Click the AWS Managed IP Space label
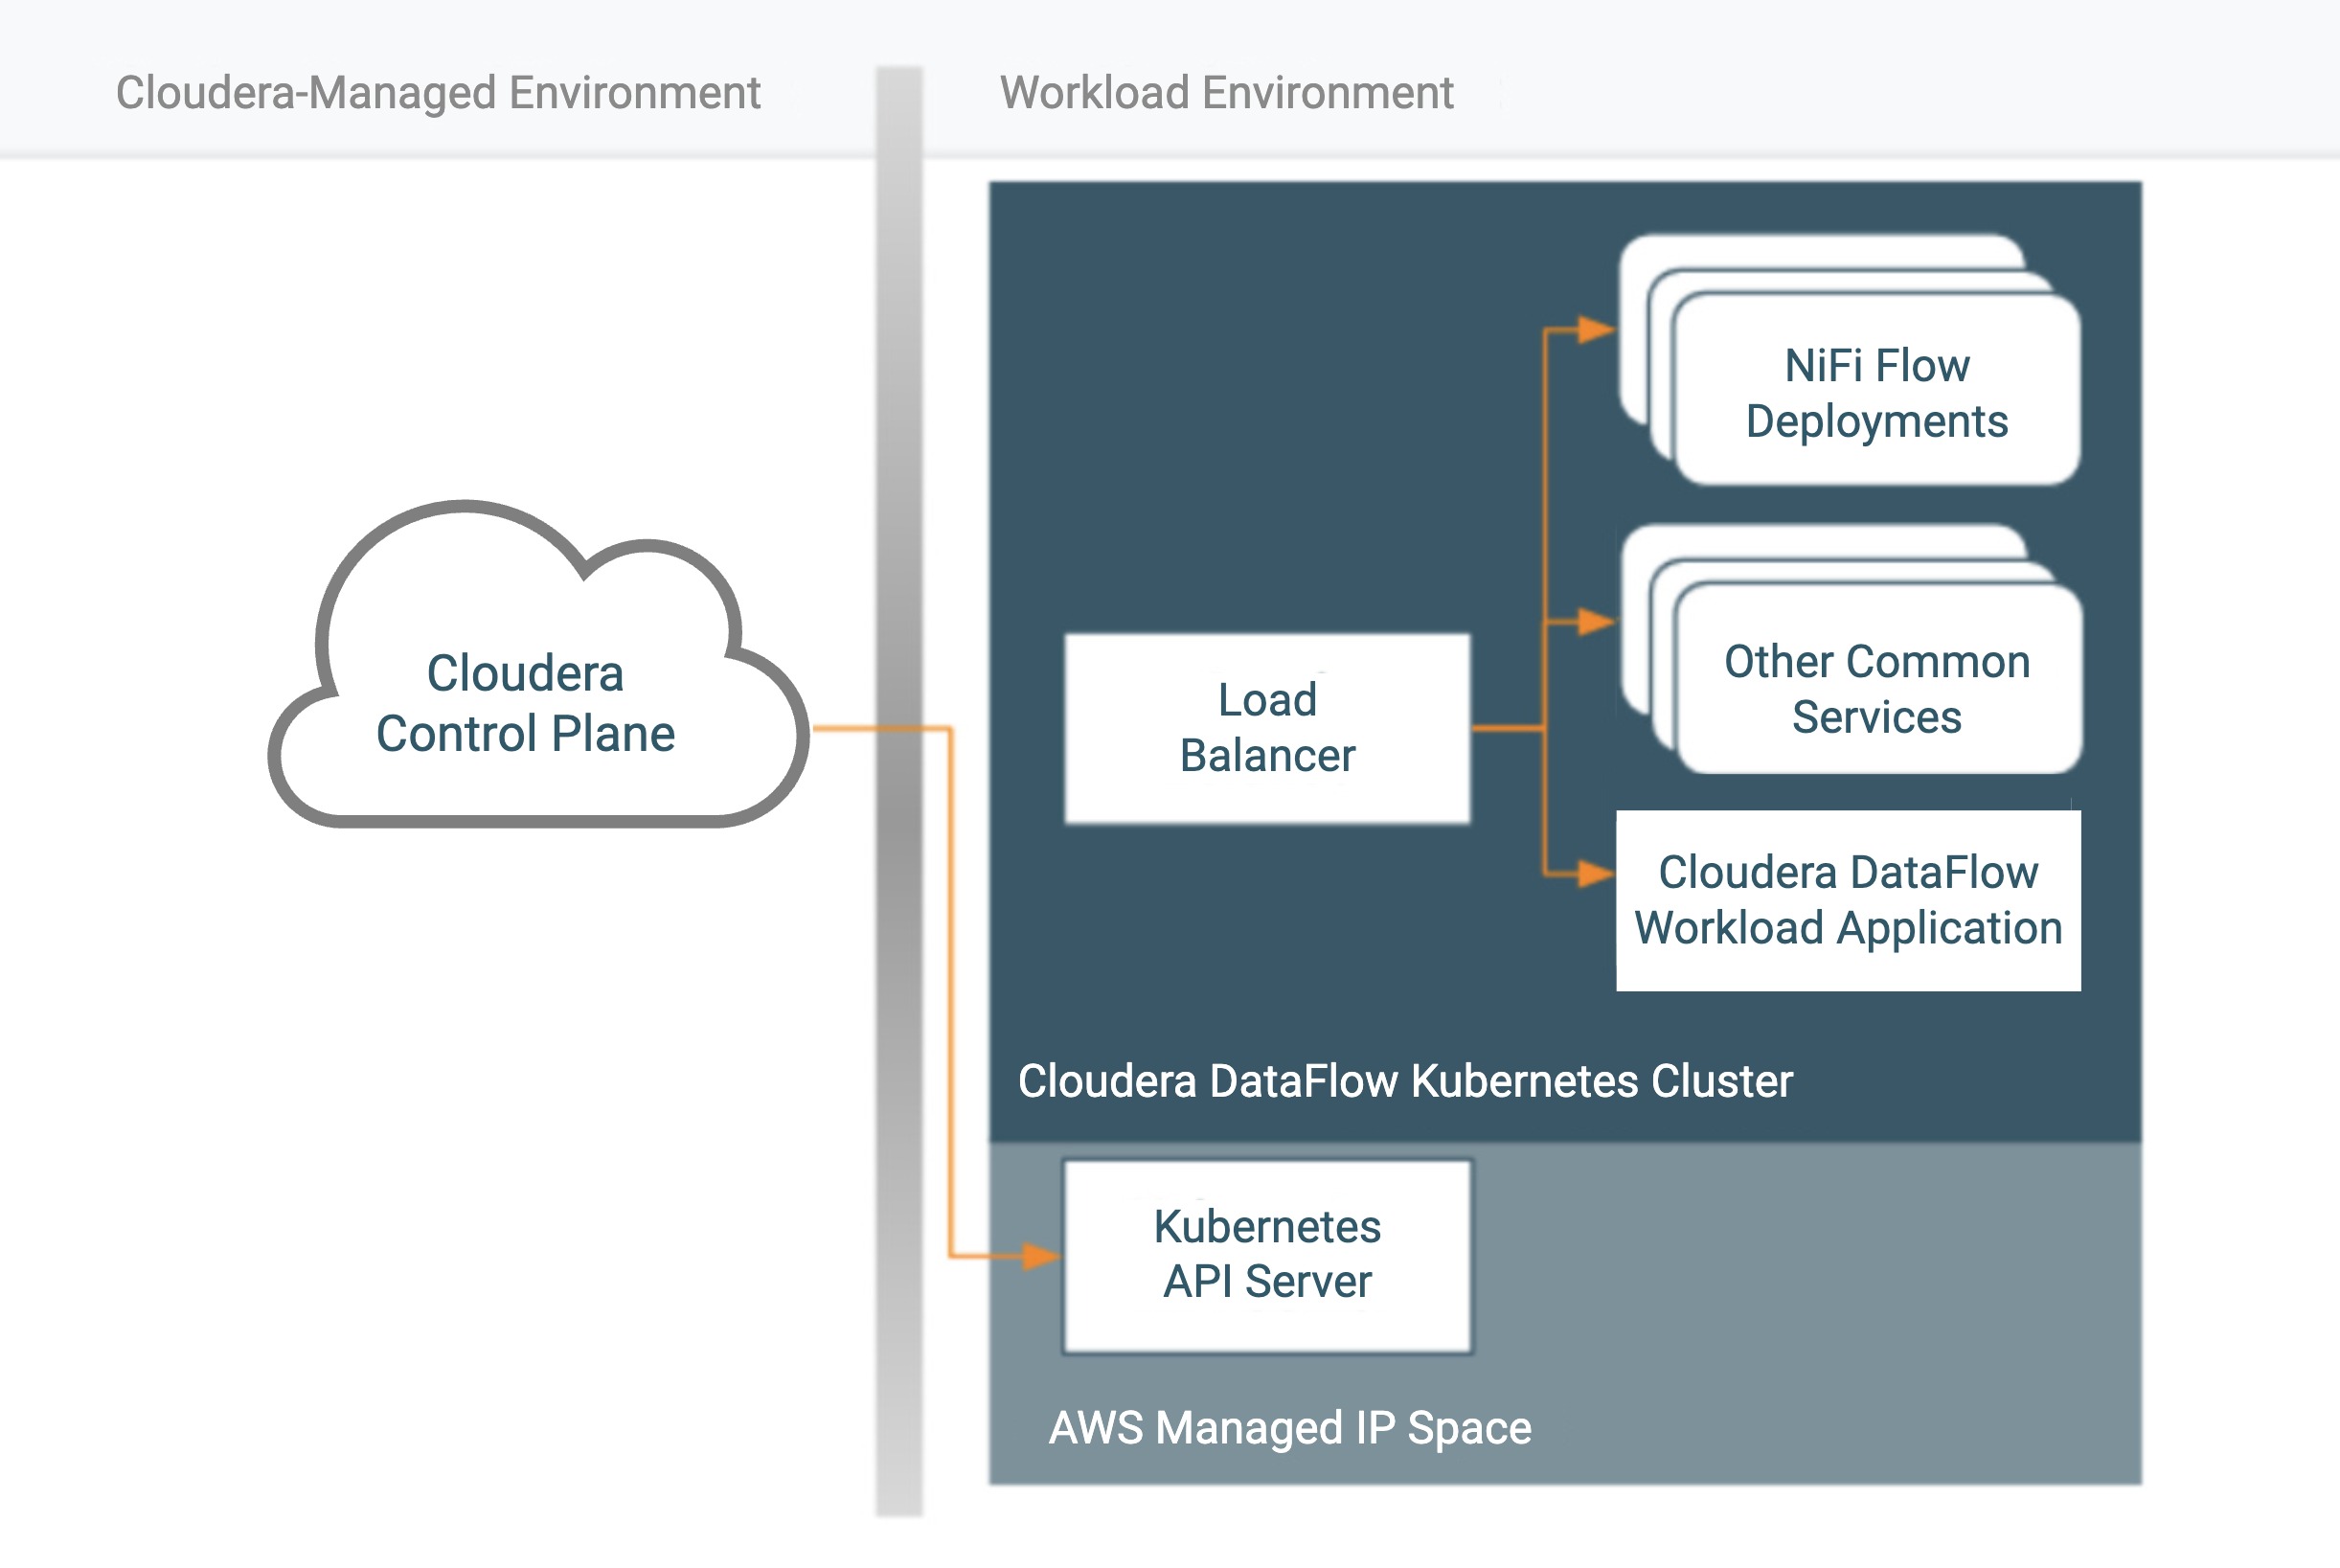Viewport: 2340px width, 1568px height. pyautogui.click(x=1290, y=1428)
